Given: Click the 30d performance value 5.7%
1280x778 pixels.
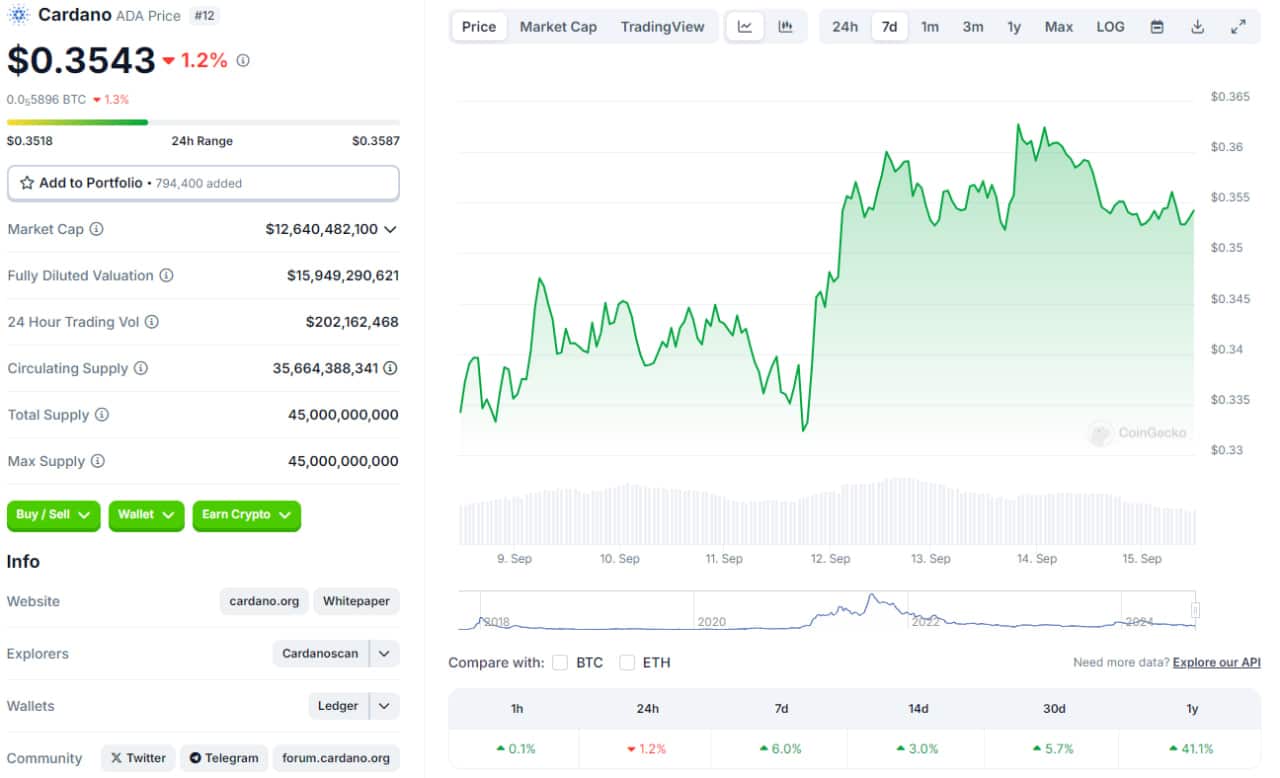Looking at the screenshot, I should click(1054, 748).
